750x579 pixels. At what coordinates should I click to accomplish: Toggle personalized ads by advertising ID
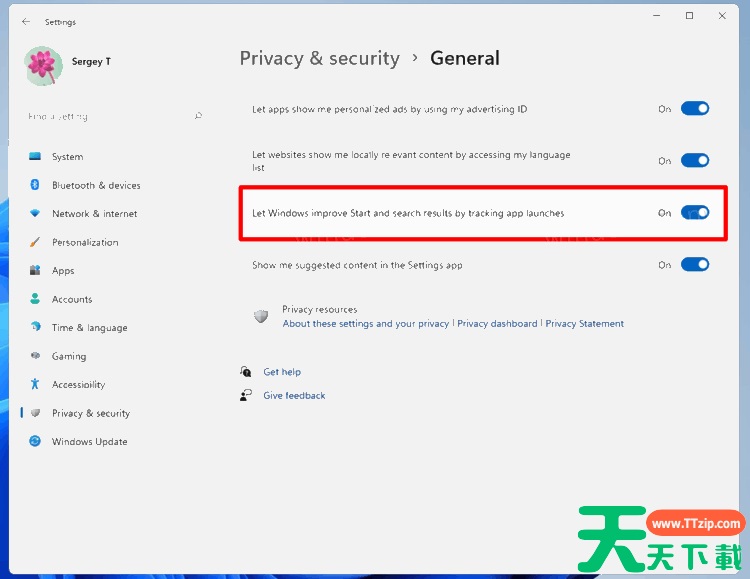pyautogui.click(x=695, y=109)
